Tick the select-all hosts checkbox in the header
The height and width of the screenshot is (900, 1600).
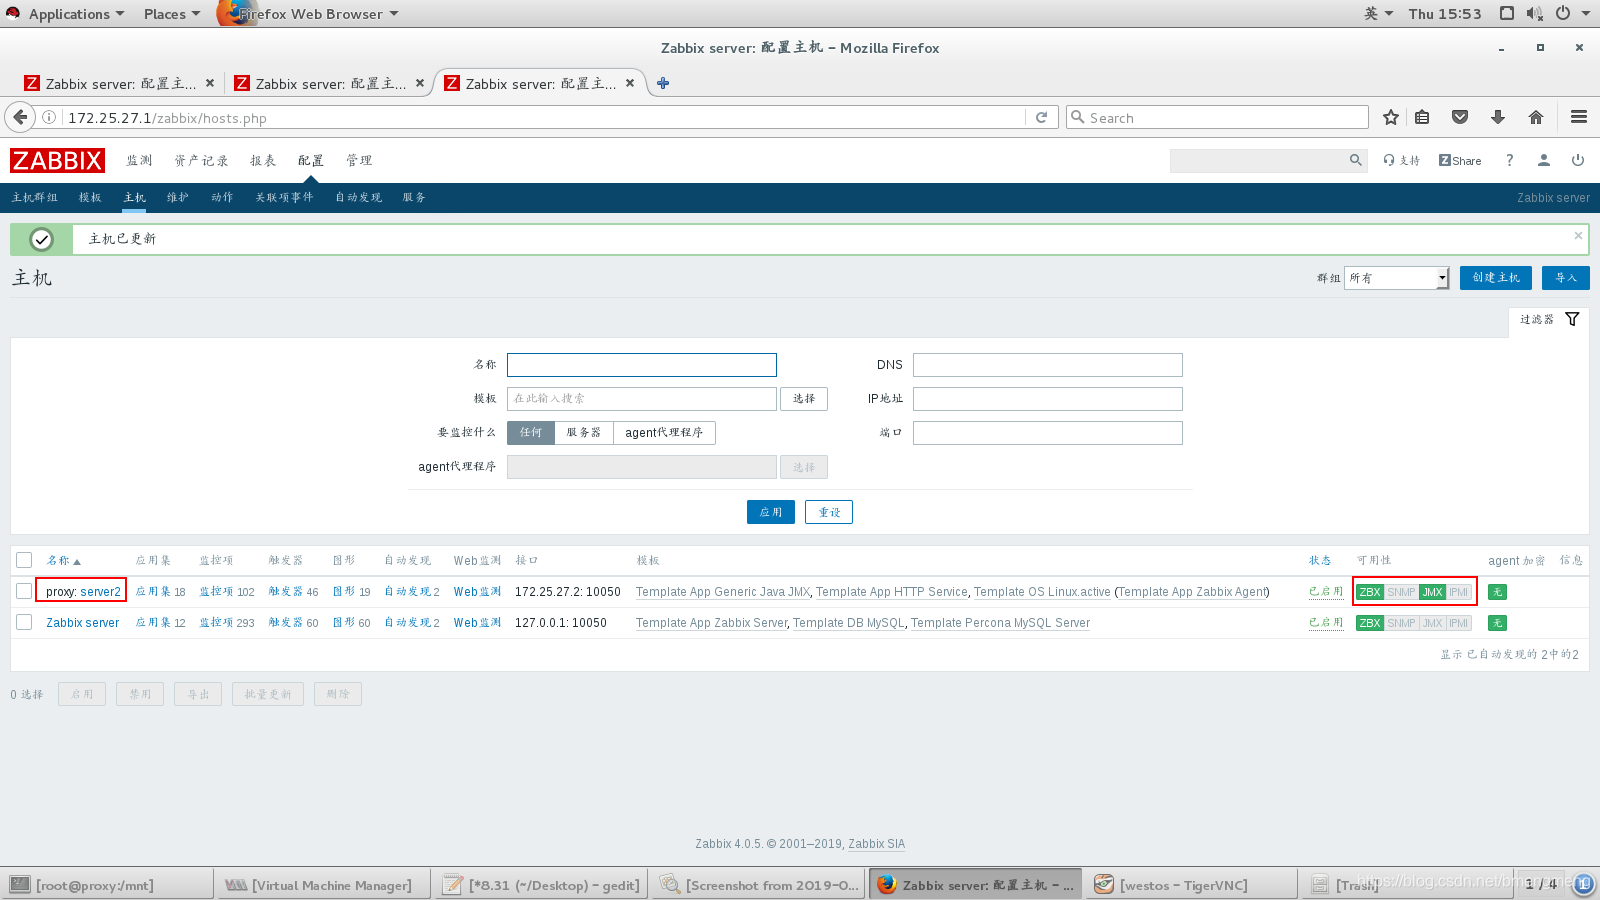tap(24, 560)
